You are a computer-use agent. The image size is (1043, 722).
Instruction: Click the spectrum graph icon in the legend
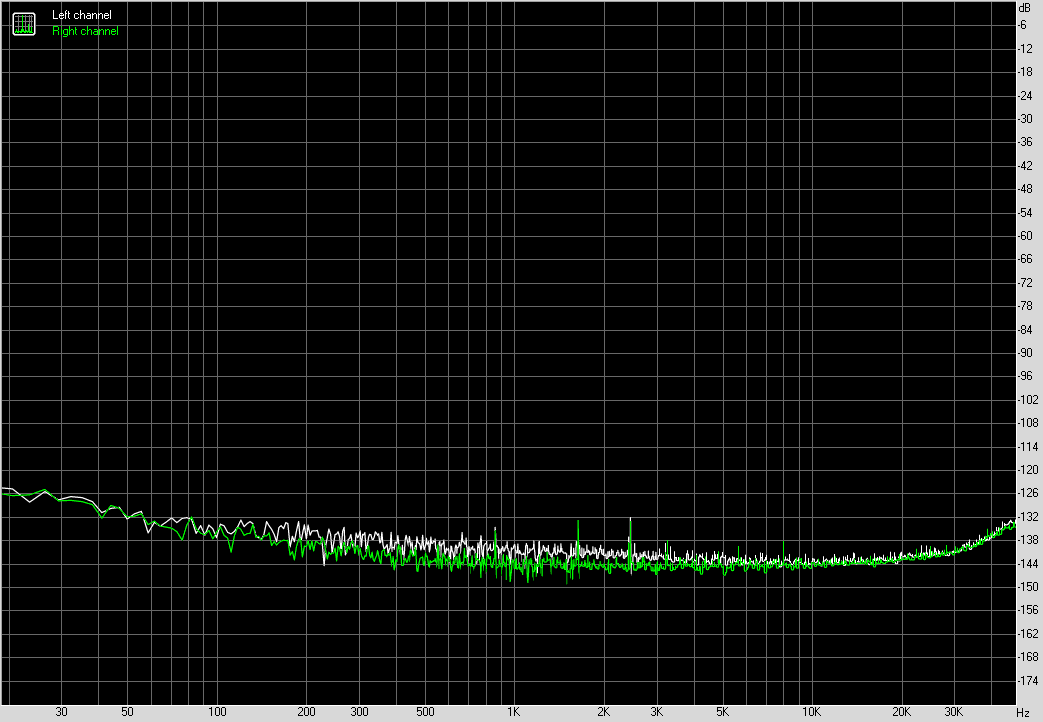pyautogui.click(x=23, y=23)
